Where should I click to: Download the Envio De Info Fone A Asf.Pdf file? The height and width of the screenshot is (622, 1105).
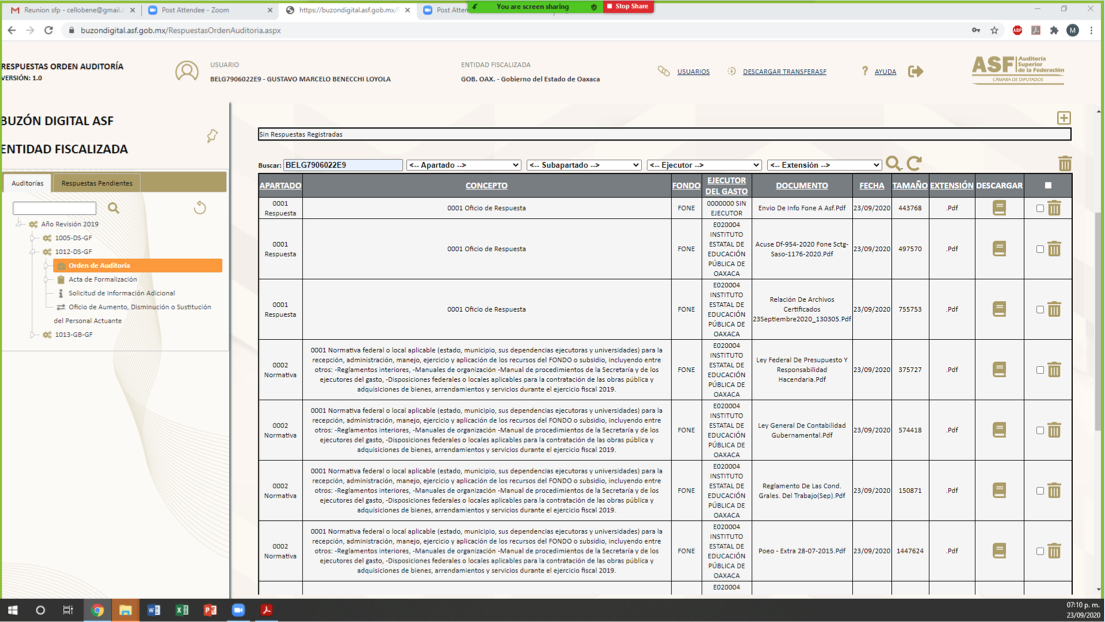click(x=998, y=208)
